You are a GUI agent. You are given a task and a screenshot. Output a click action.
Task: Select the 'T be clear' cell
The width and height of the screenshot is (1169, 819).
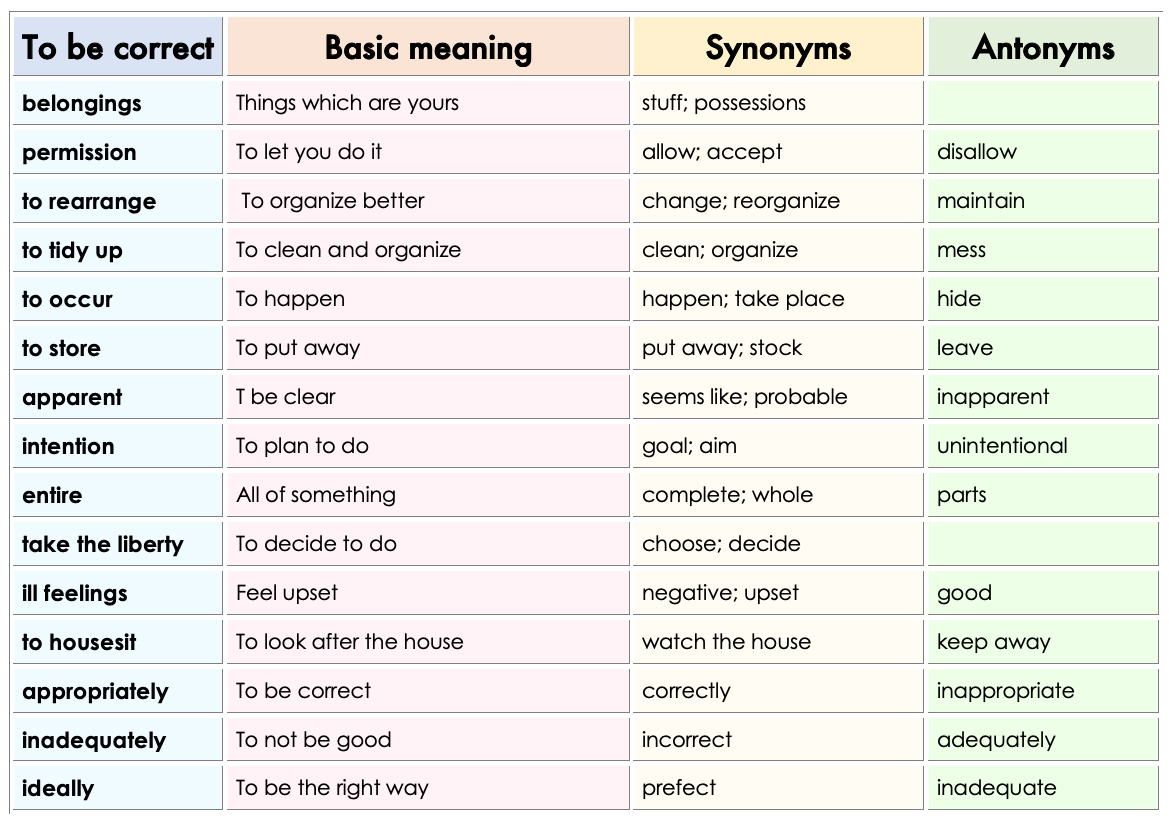coord(428,396)
